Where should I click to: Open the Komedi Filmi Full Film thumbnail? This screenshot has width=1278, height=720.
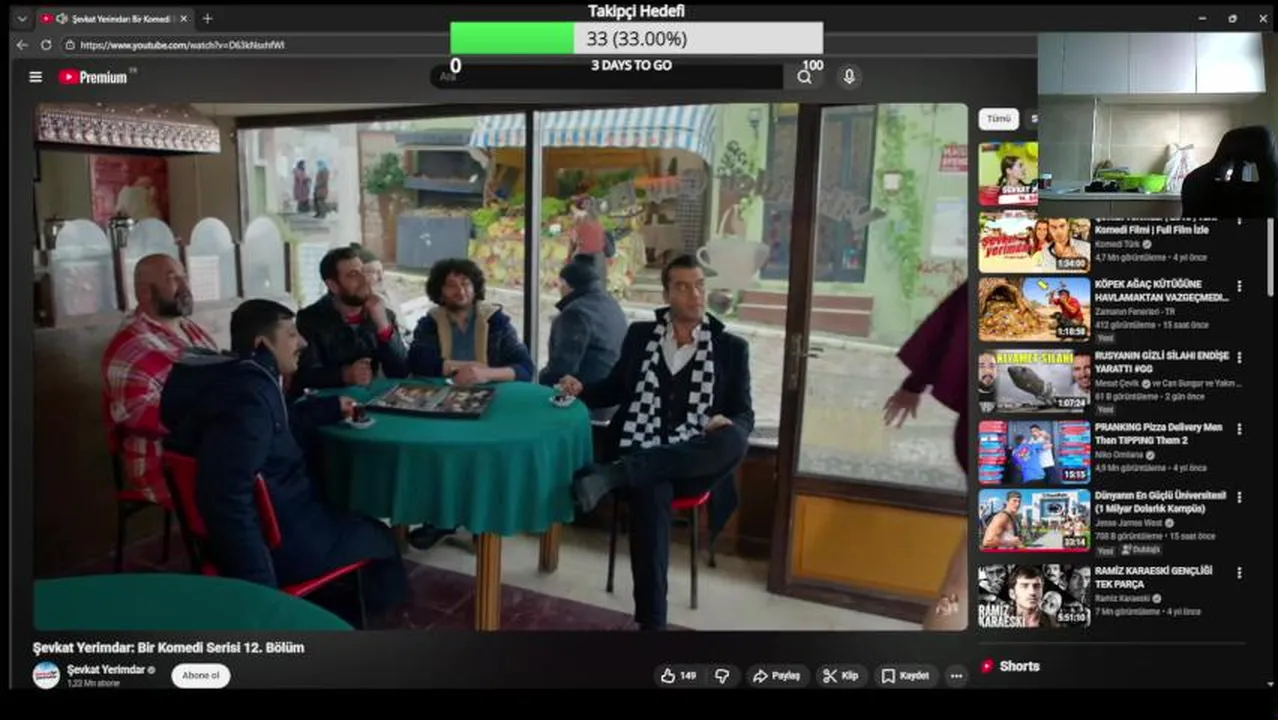1034,241
